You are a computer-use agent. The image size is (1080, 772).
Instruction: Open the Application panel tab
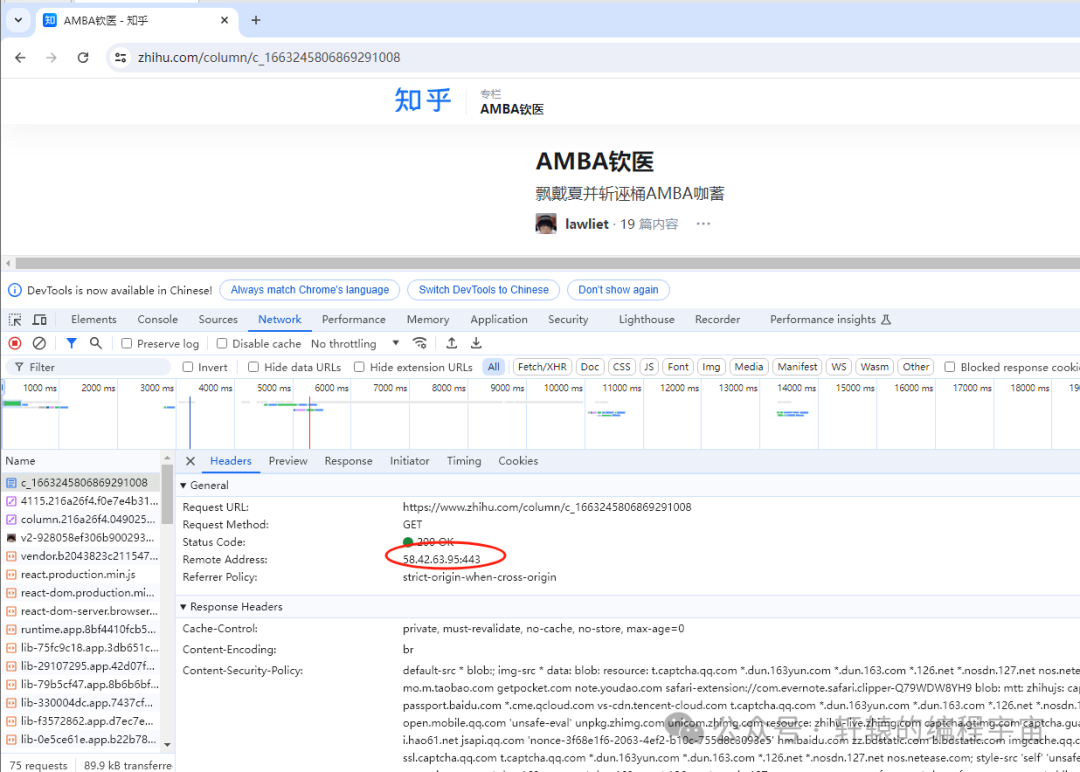pos(499,320)
